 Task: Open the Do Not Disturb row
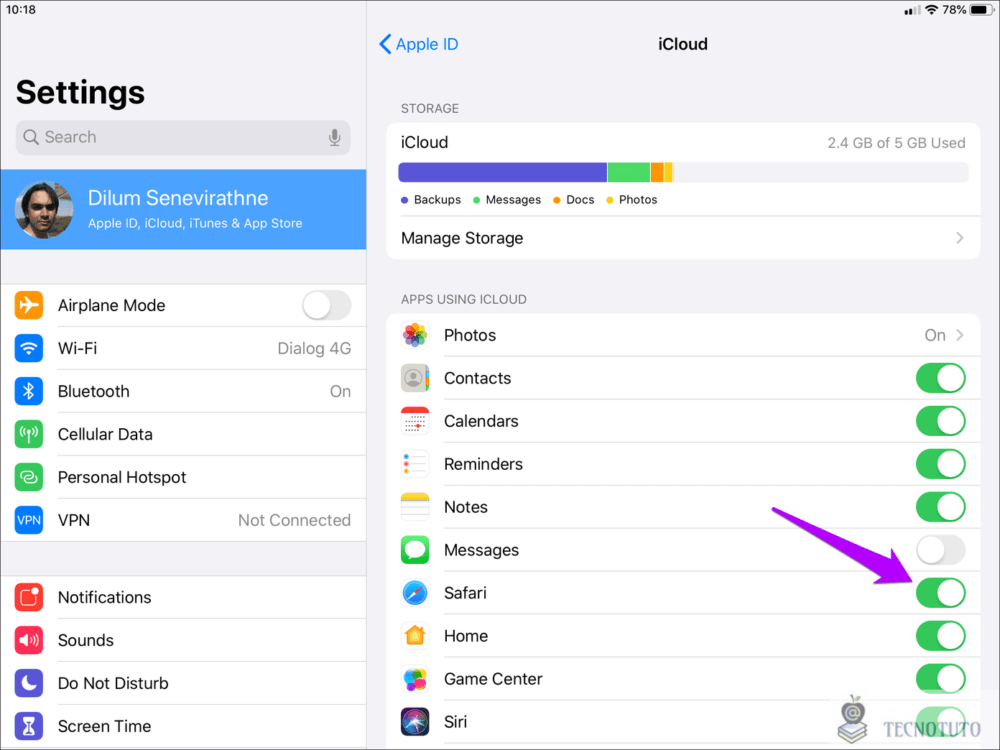184,683
